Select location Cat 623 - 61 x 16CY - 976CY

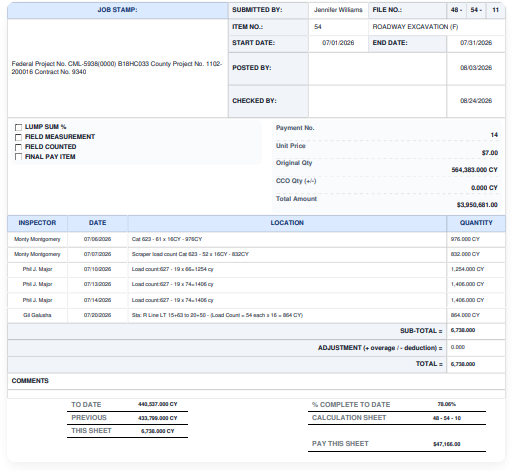click(x=167, y=239)
